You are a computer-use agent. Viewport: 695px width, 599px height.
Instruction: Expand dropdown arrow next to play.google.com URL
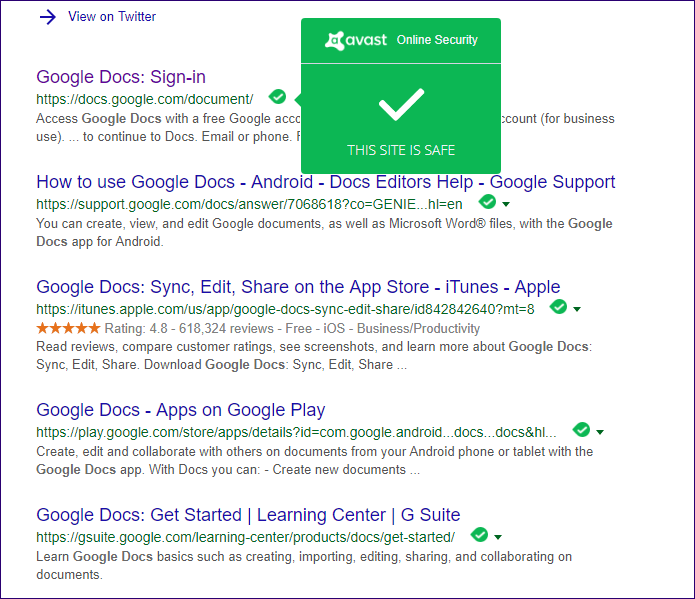click(x=600, y=432)
